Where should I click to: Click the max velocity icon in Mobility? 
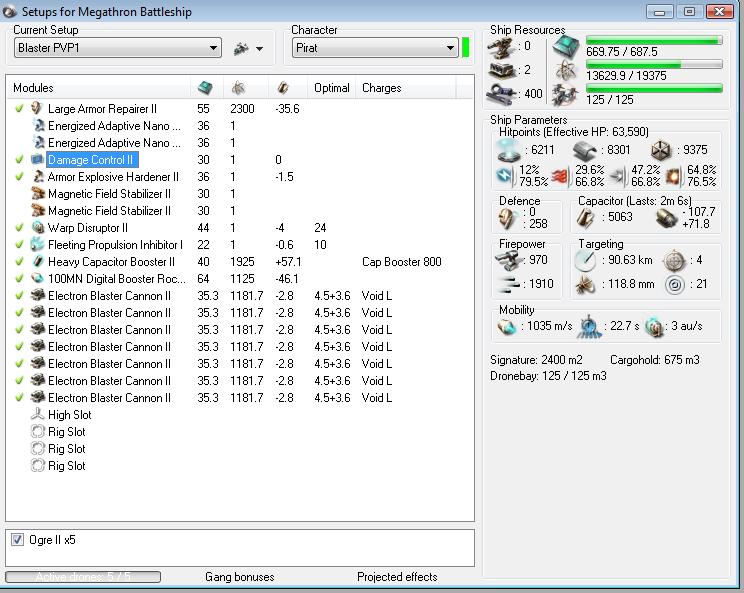point(507,326)
